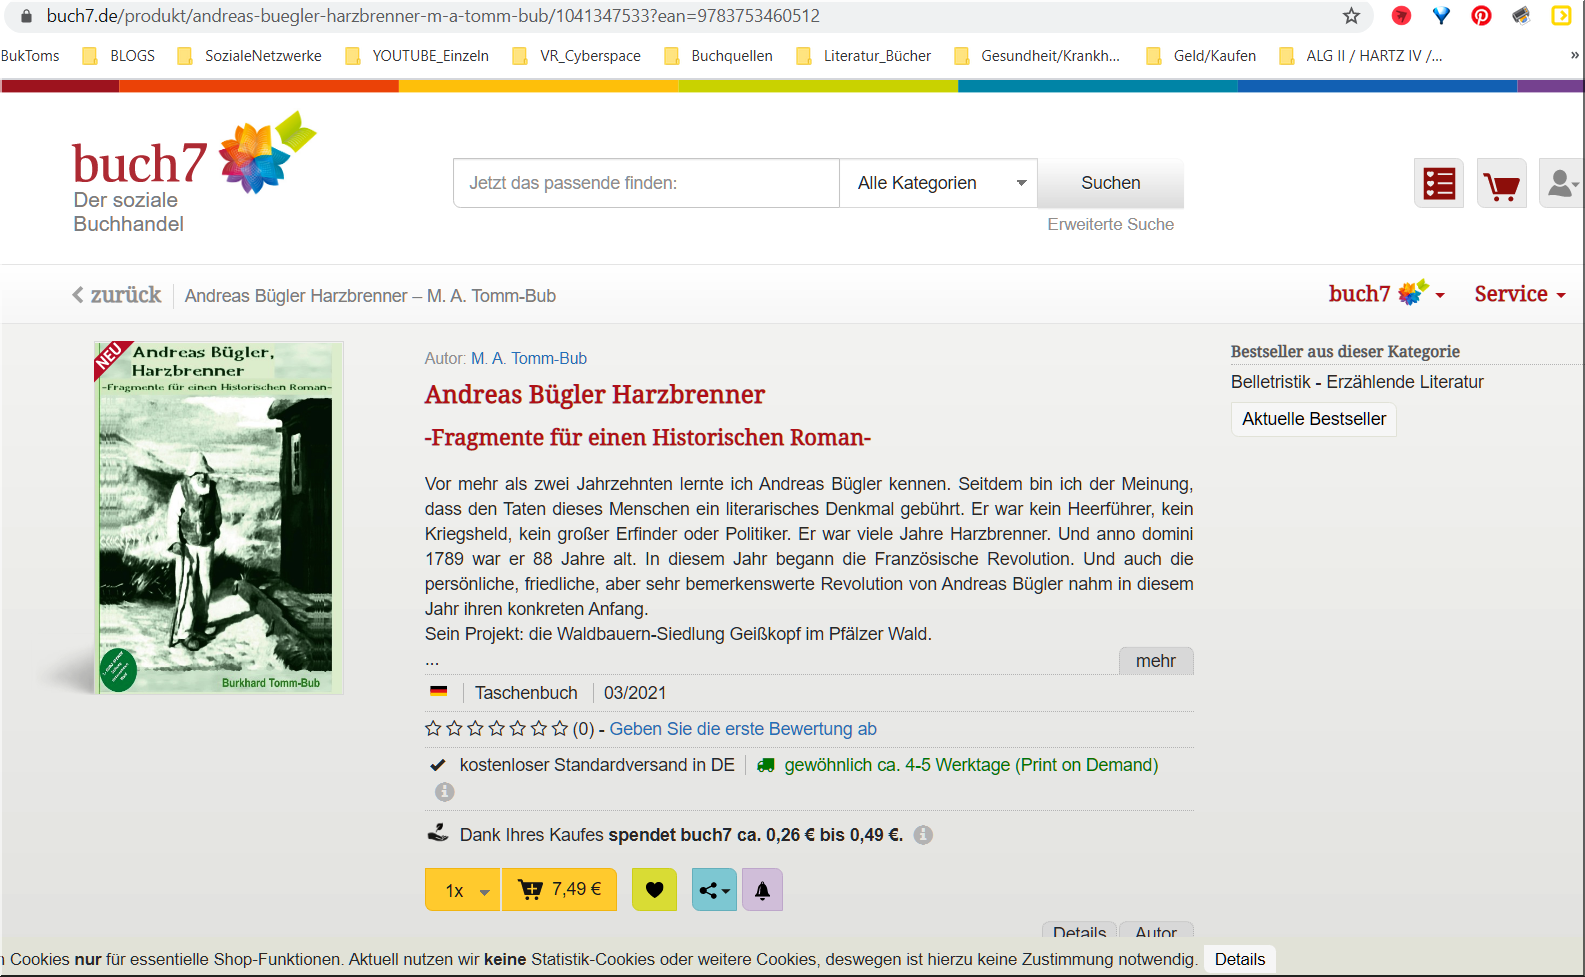Click Details in the cookie notice

pyautogui.click(x=1239, y=959)
